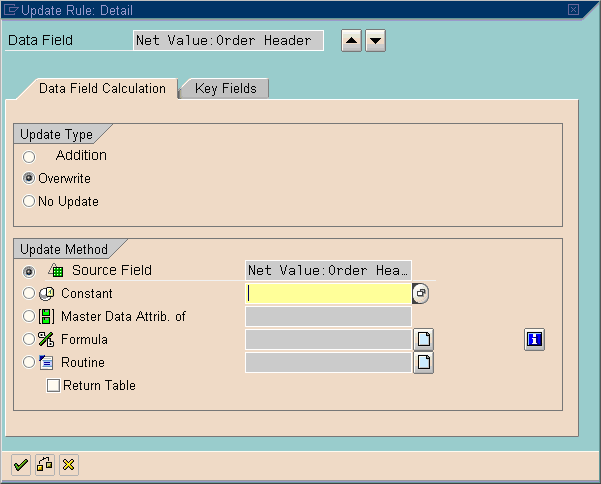Image resolution: width=601 pixels, height=484 pixels.
Task: Open value help for the Constant field
Action: click(421, 294)
